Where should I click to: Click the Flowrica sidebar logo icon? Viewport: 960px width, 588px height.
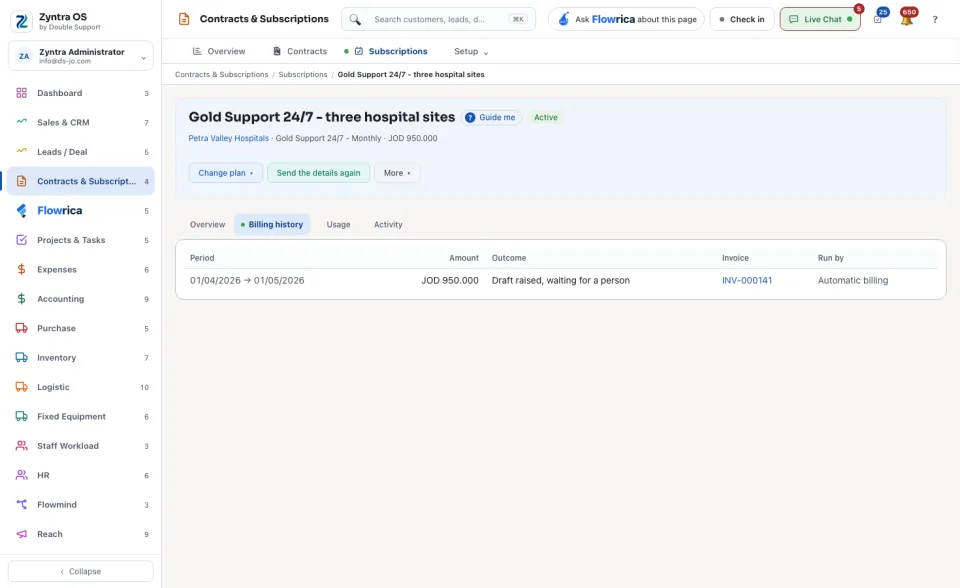pyautogui.click(x=21, y=211)
